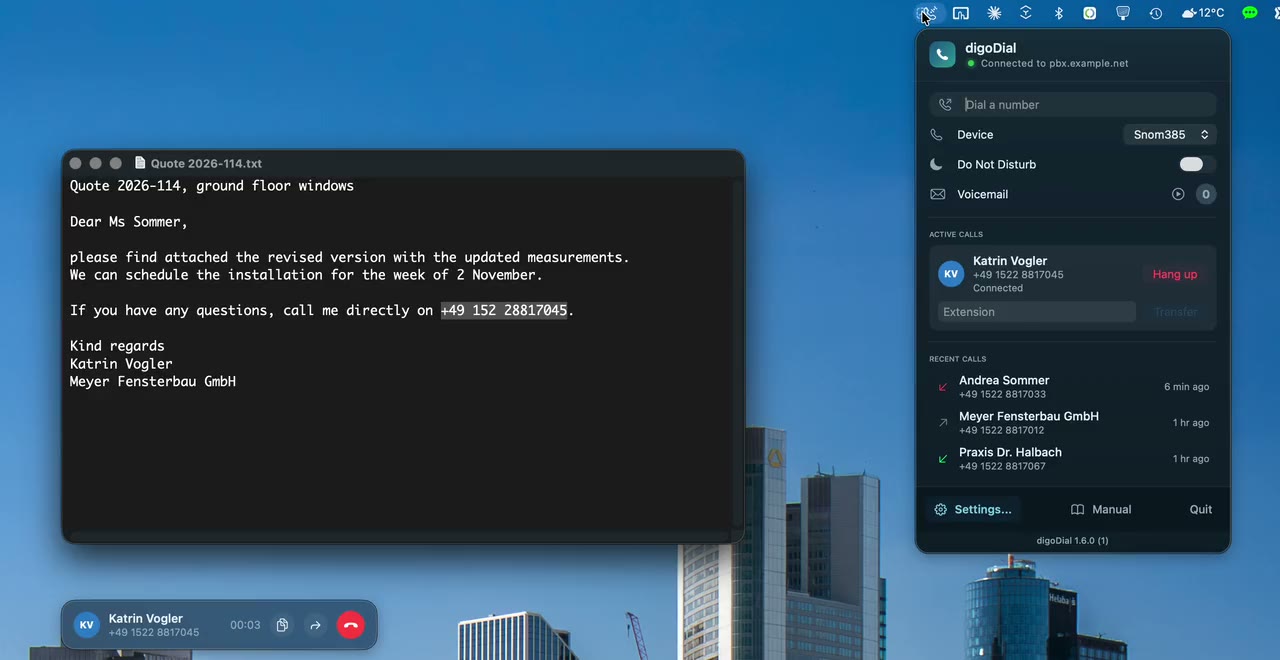Image resolution: width=1280 pixels, height=660 pixels.
Task: Open the 12°C weather menu bar item
Action: 1203,13
